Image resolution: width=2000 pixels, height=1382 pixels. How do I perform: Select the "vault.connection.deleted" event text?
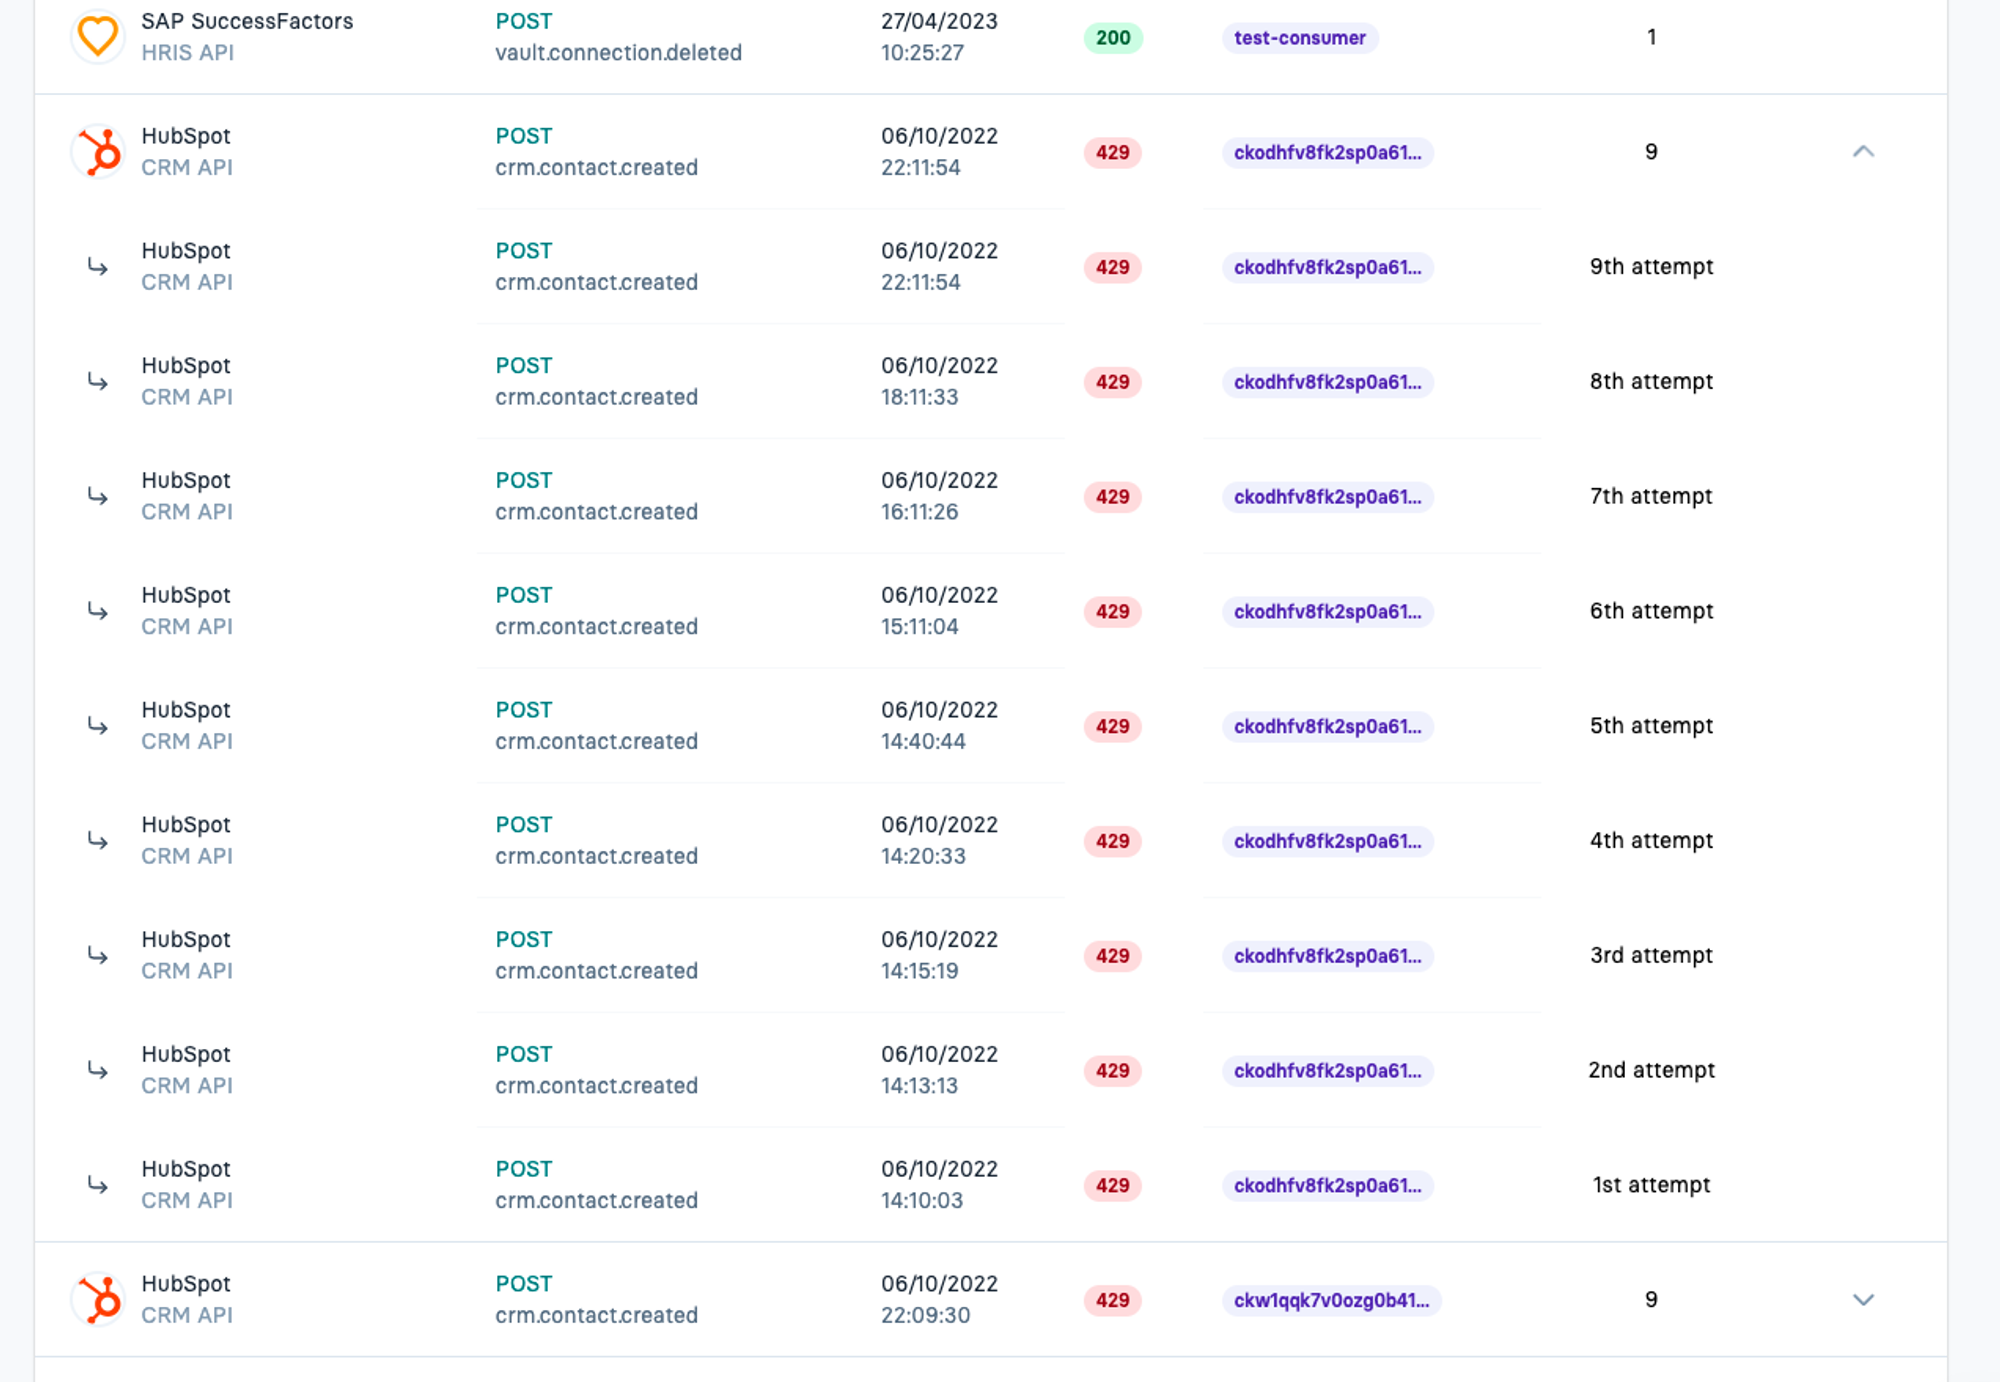pyautogui.click(x=618, y=53)
